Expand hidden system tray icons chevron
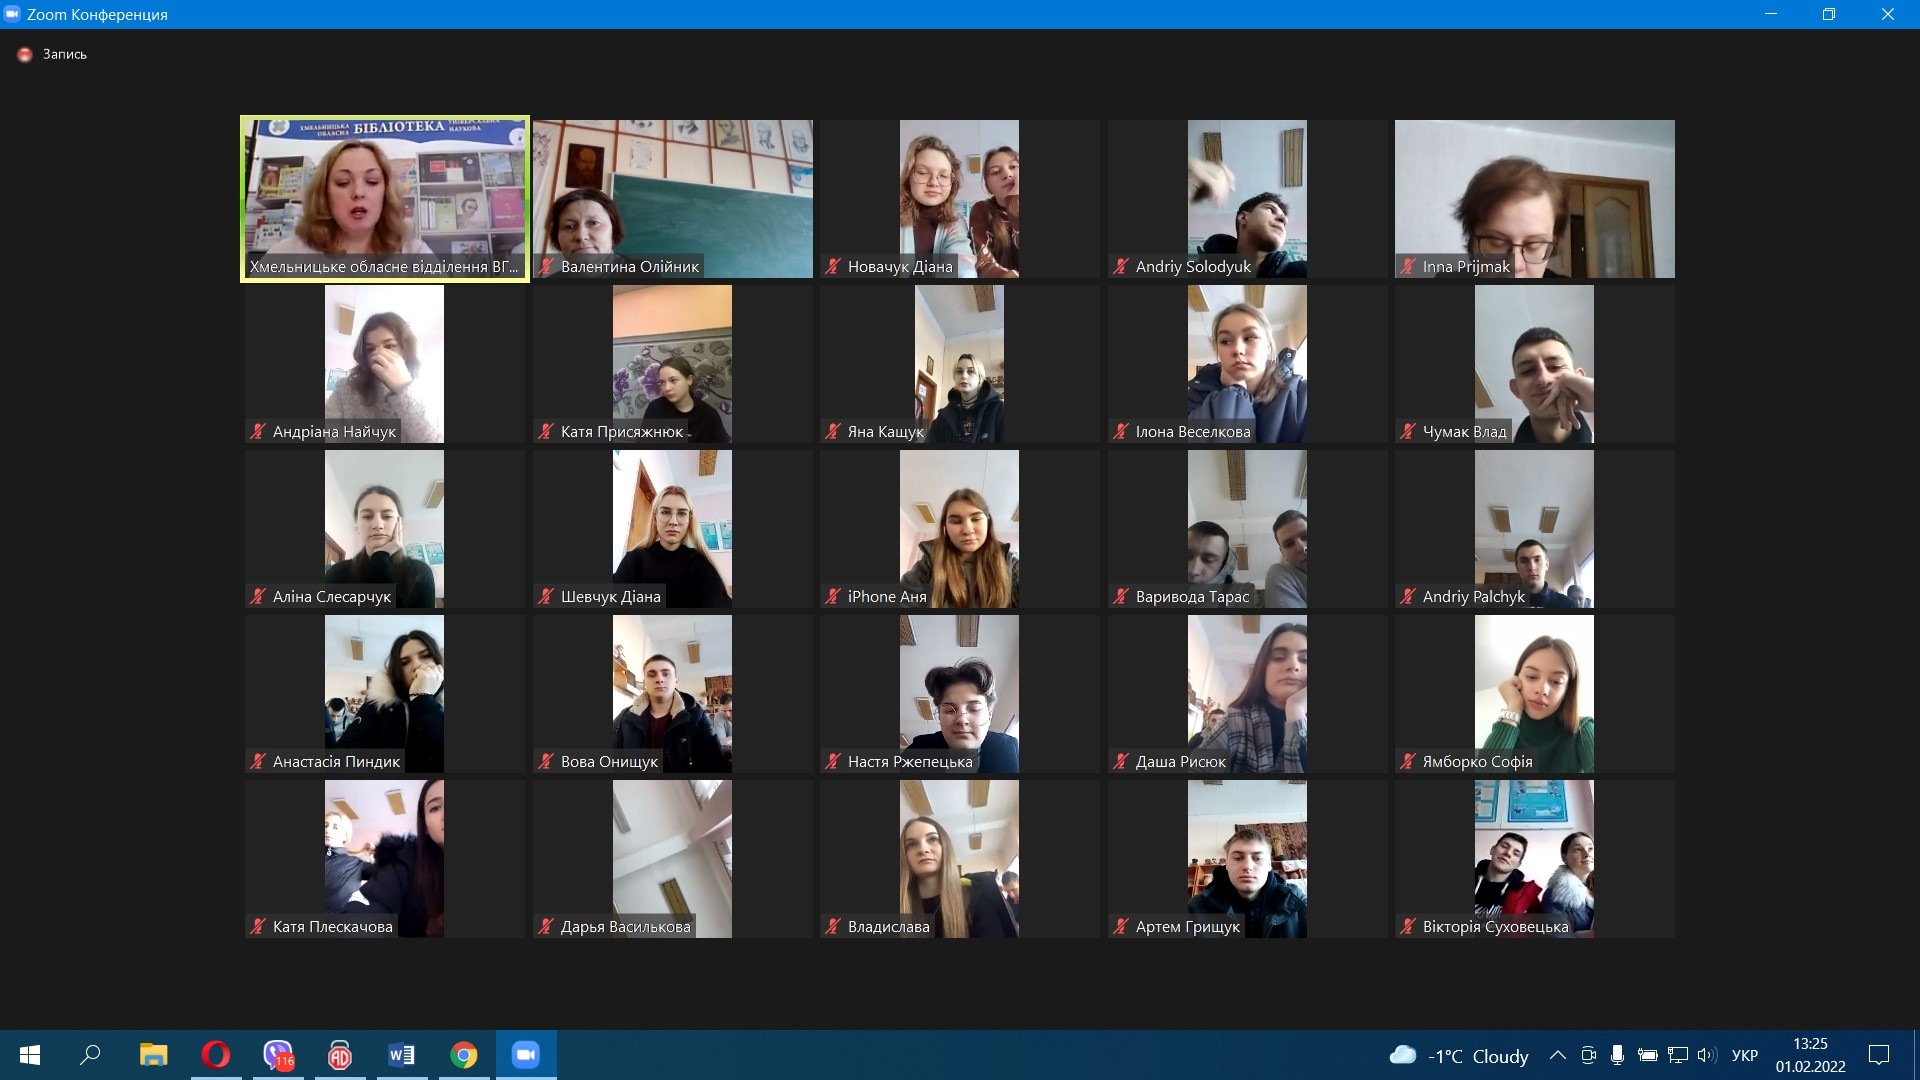The height and width of the screenshot is (1080, 1920). (1557, 1055)
